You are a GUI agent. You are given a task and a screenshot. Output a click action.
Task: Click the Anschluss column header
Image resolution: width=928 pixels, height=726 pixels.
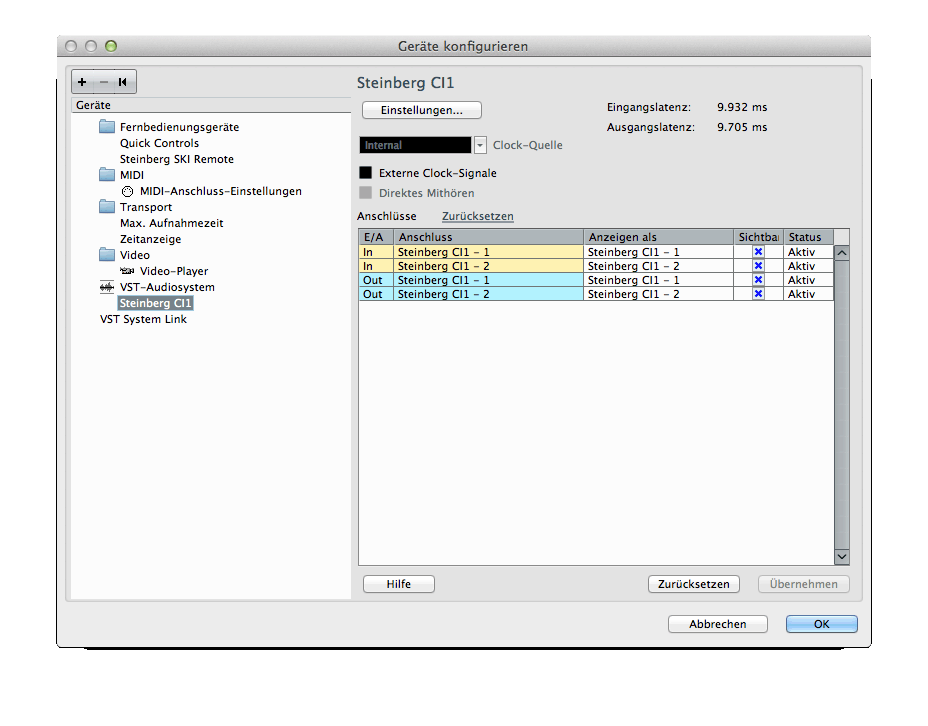489,237
